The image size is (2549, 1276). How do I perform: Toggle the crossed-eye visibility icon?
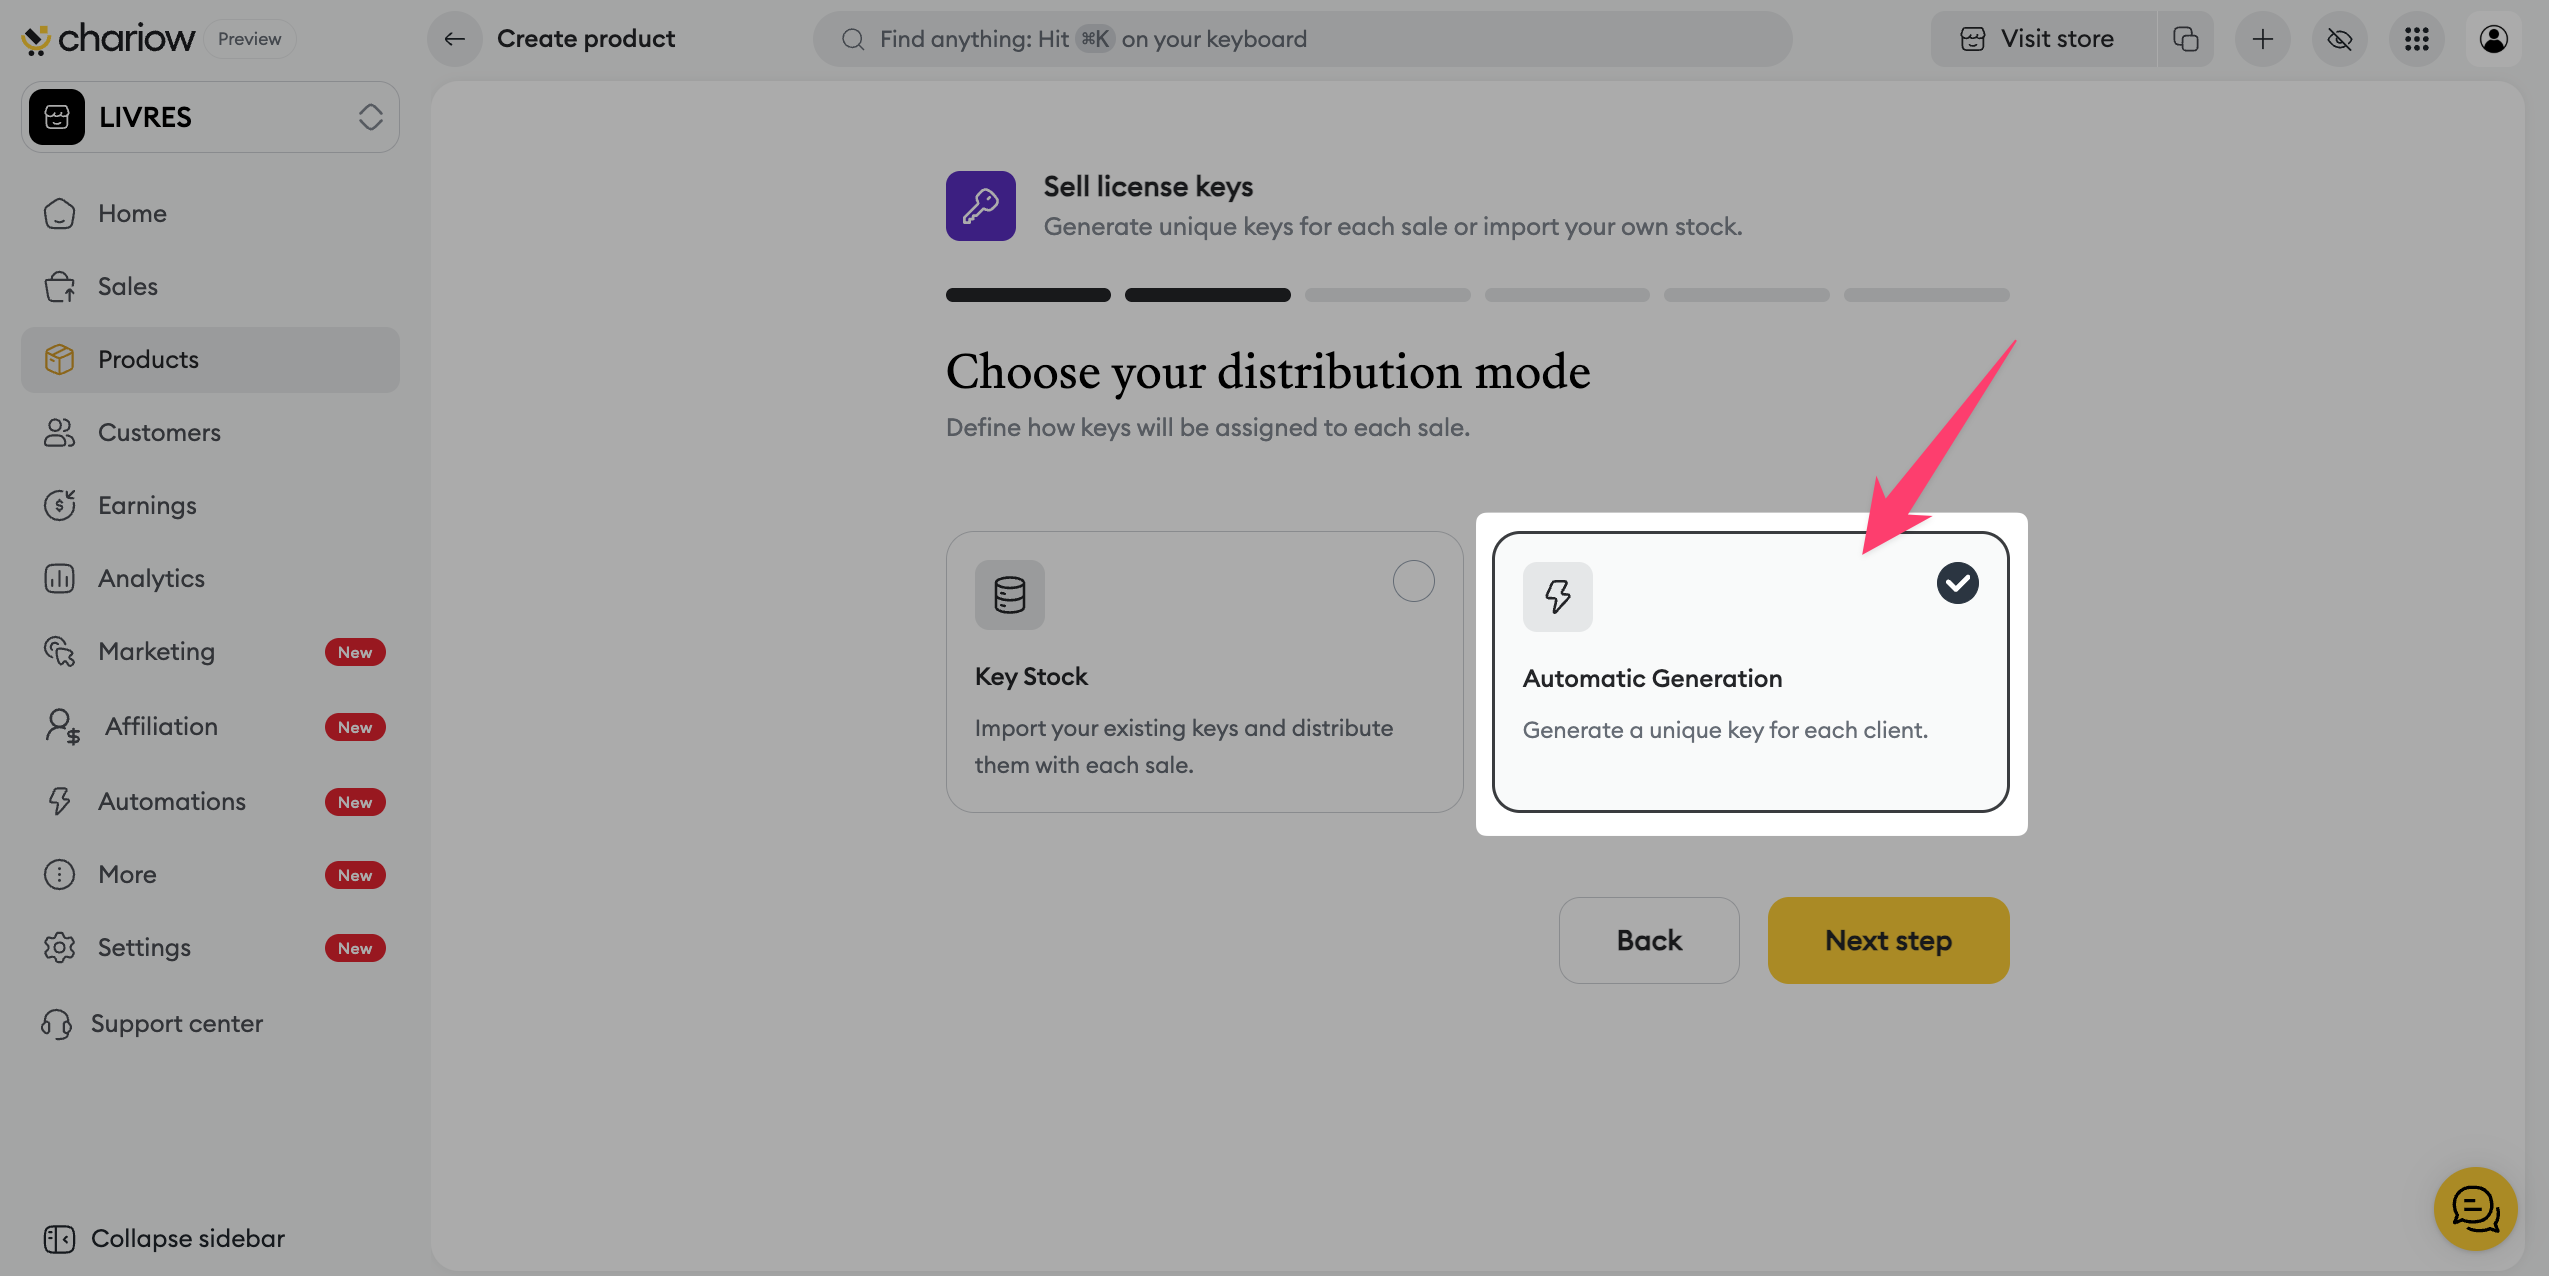2339,39
